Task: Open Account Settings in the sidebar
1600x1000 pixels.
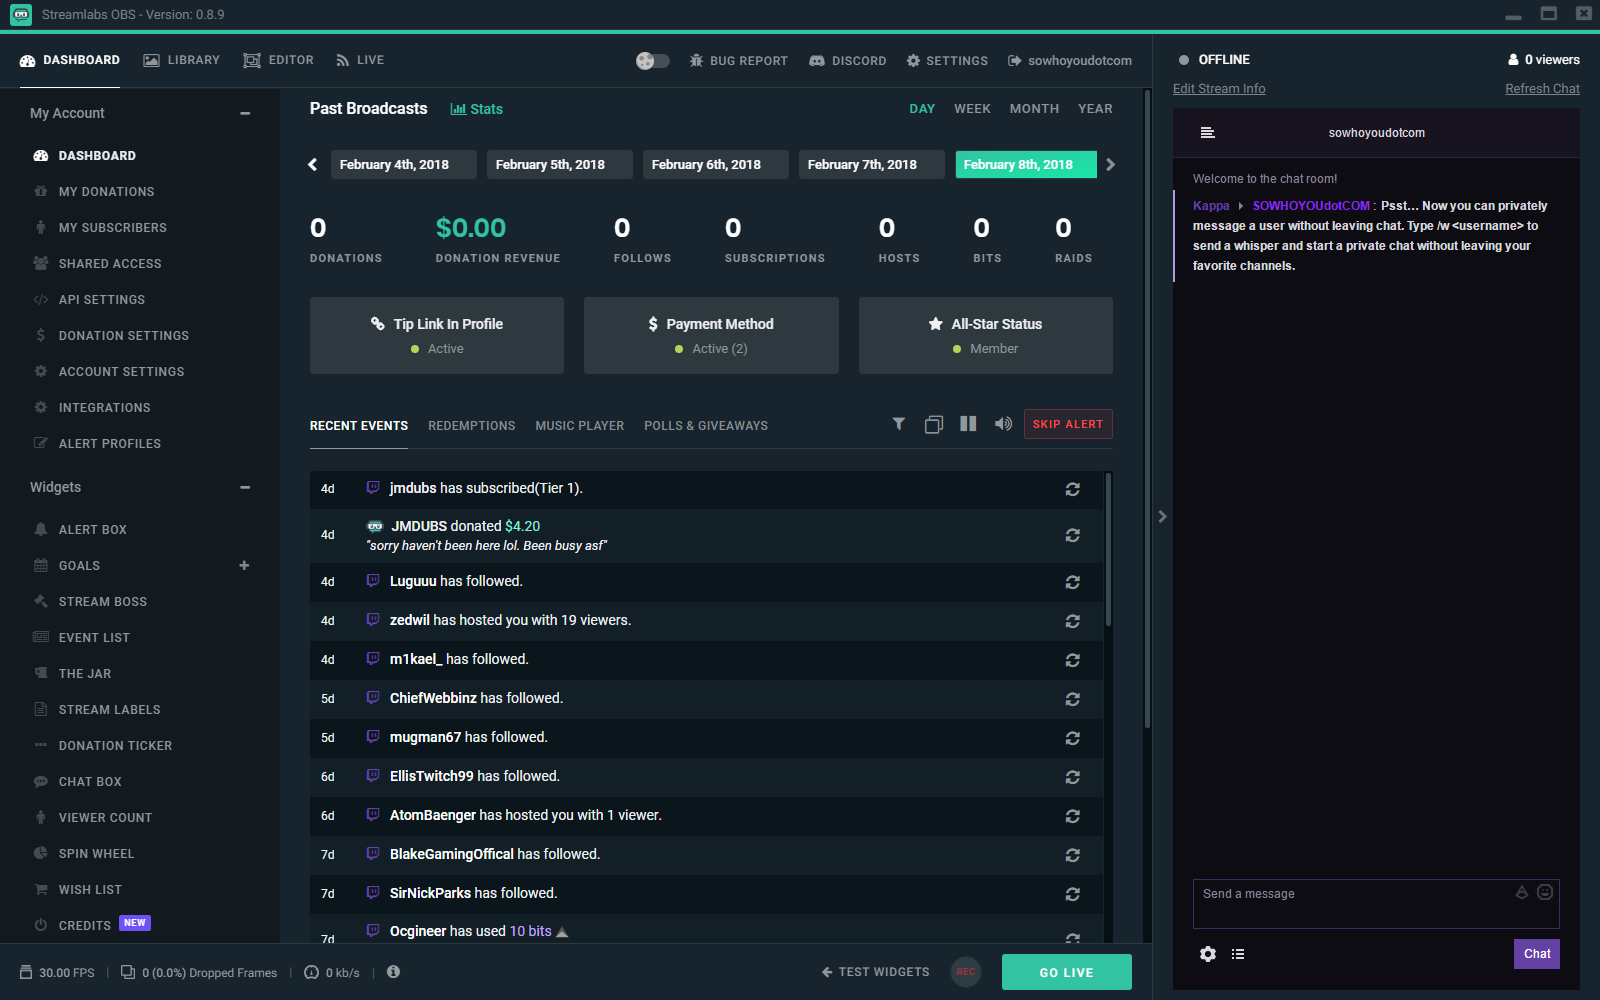Action: pyautogui.click(x=121, y=372)
